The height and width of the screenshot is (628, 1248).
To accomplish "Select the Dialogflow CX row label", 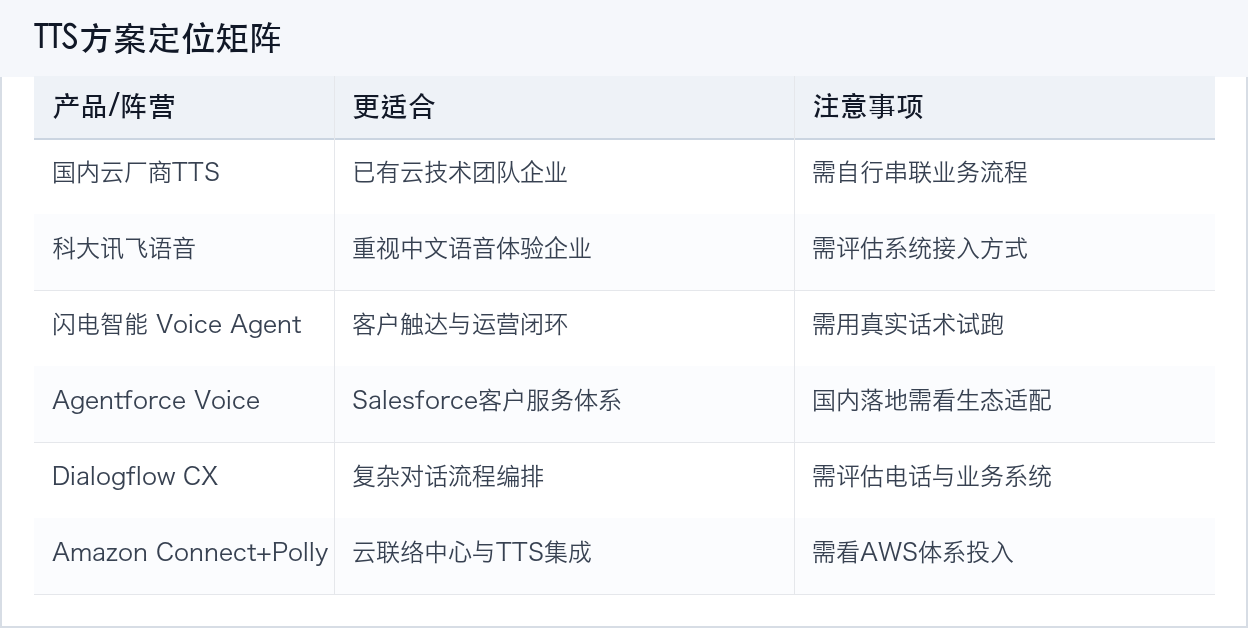I will tap(135, 477).
